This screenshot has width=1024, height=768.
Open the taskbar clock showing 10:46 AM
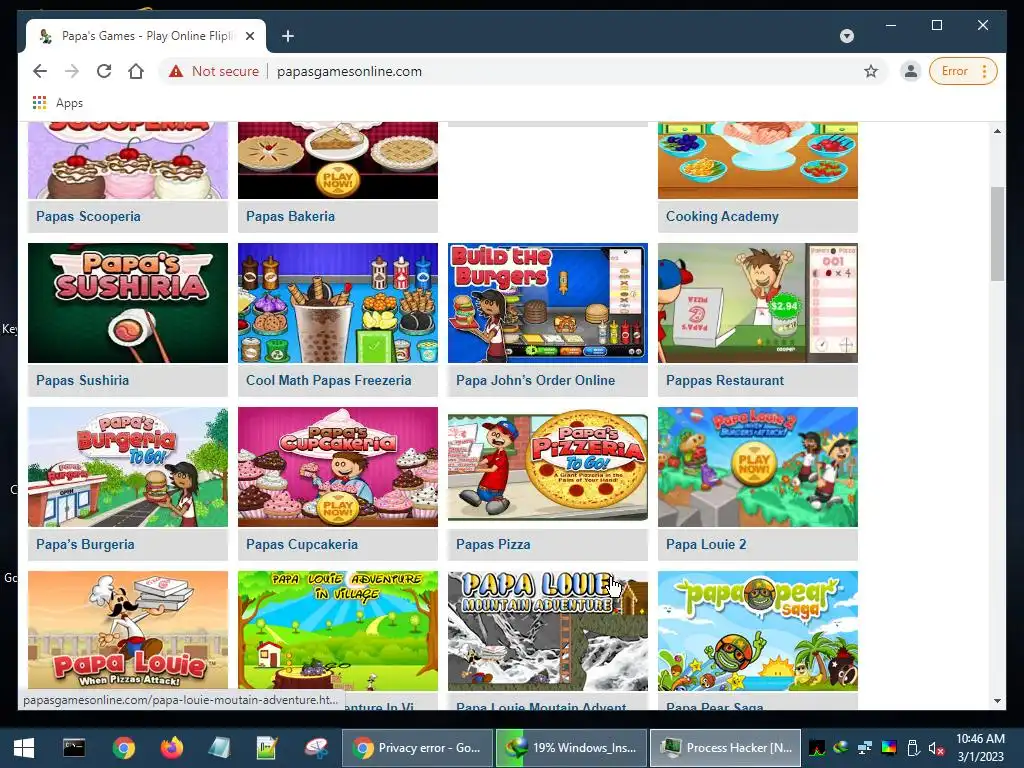[x=980, y=748]
